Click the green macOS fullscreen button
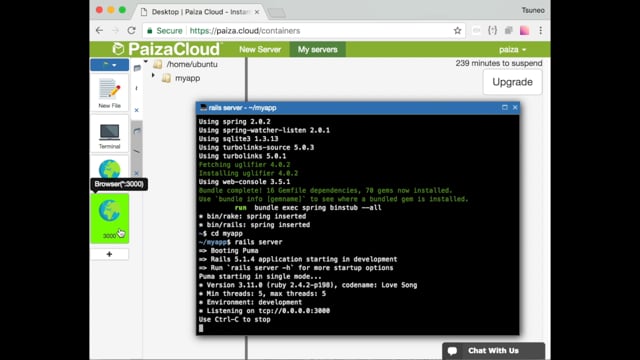Viewport: 640px width, 360px height. click(x=122, y=10)
